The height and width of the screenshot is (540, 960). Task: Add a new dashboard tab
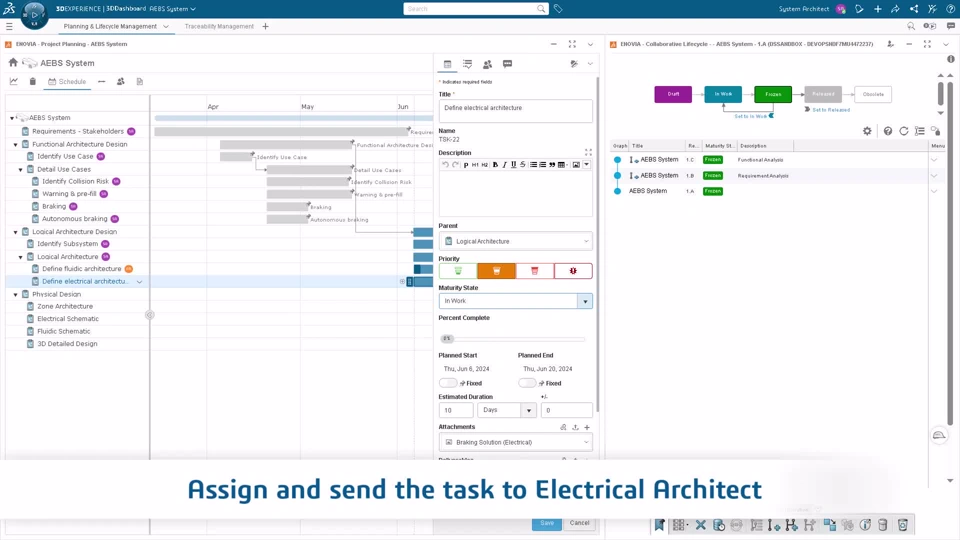tap(265, 26)
